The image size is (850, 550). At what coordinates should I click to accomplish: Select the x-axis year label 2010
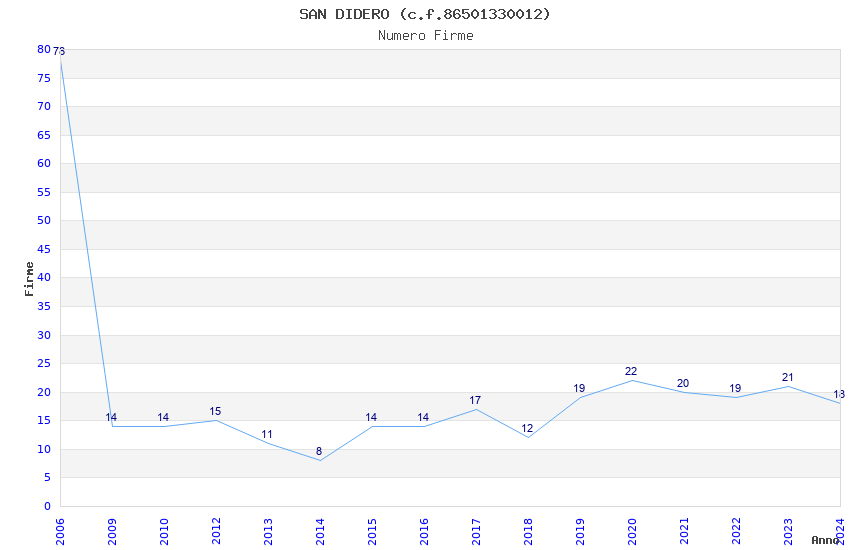tap(164, 532)
